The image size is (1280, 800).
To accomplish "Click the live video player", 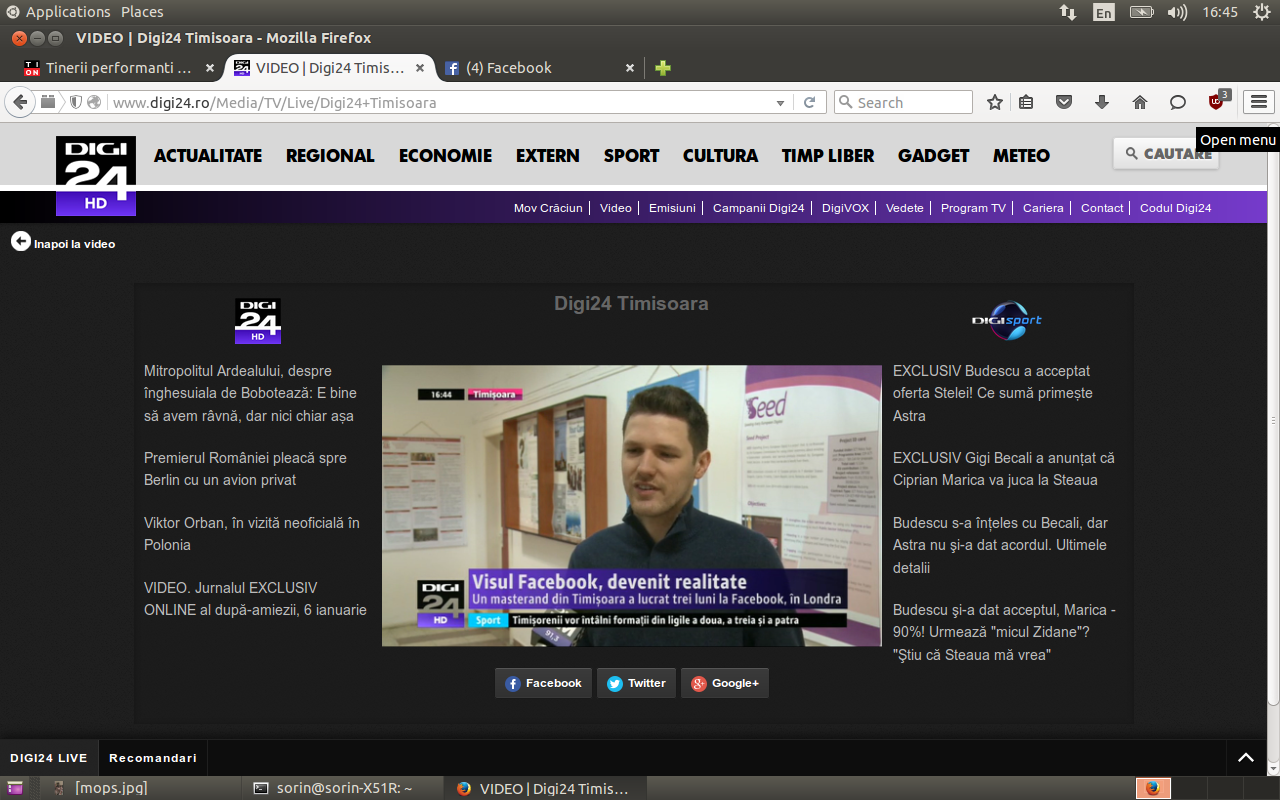I will tap(632, 506).
